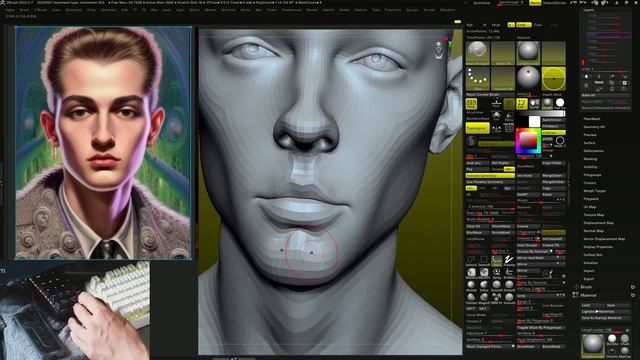Click Reset Current Brush
The height and width of the screenshot is (360, 640).
point(490,94)
